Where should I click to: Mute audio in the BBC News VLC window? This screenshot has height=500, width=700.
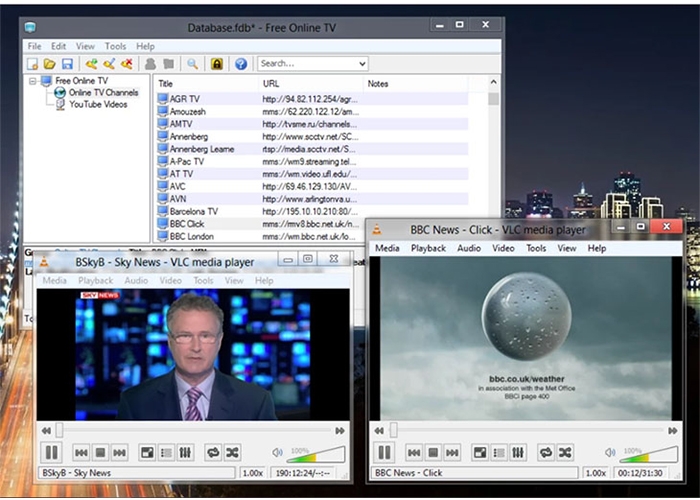coord(610,453)
